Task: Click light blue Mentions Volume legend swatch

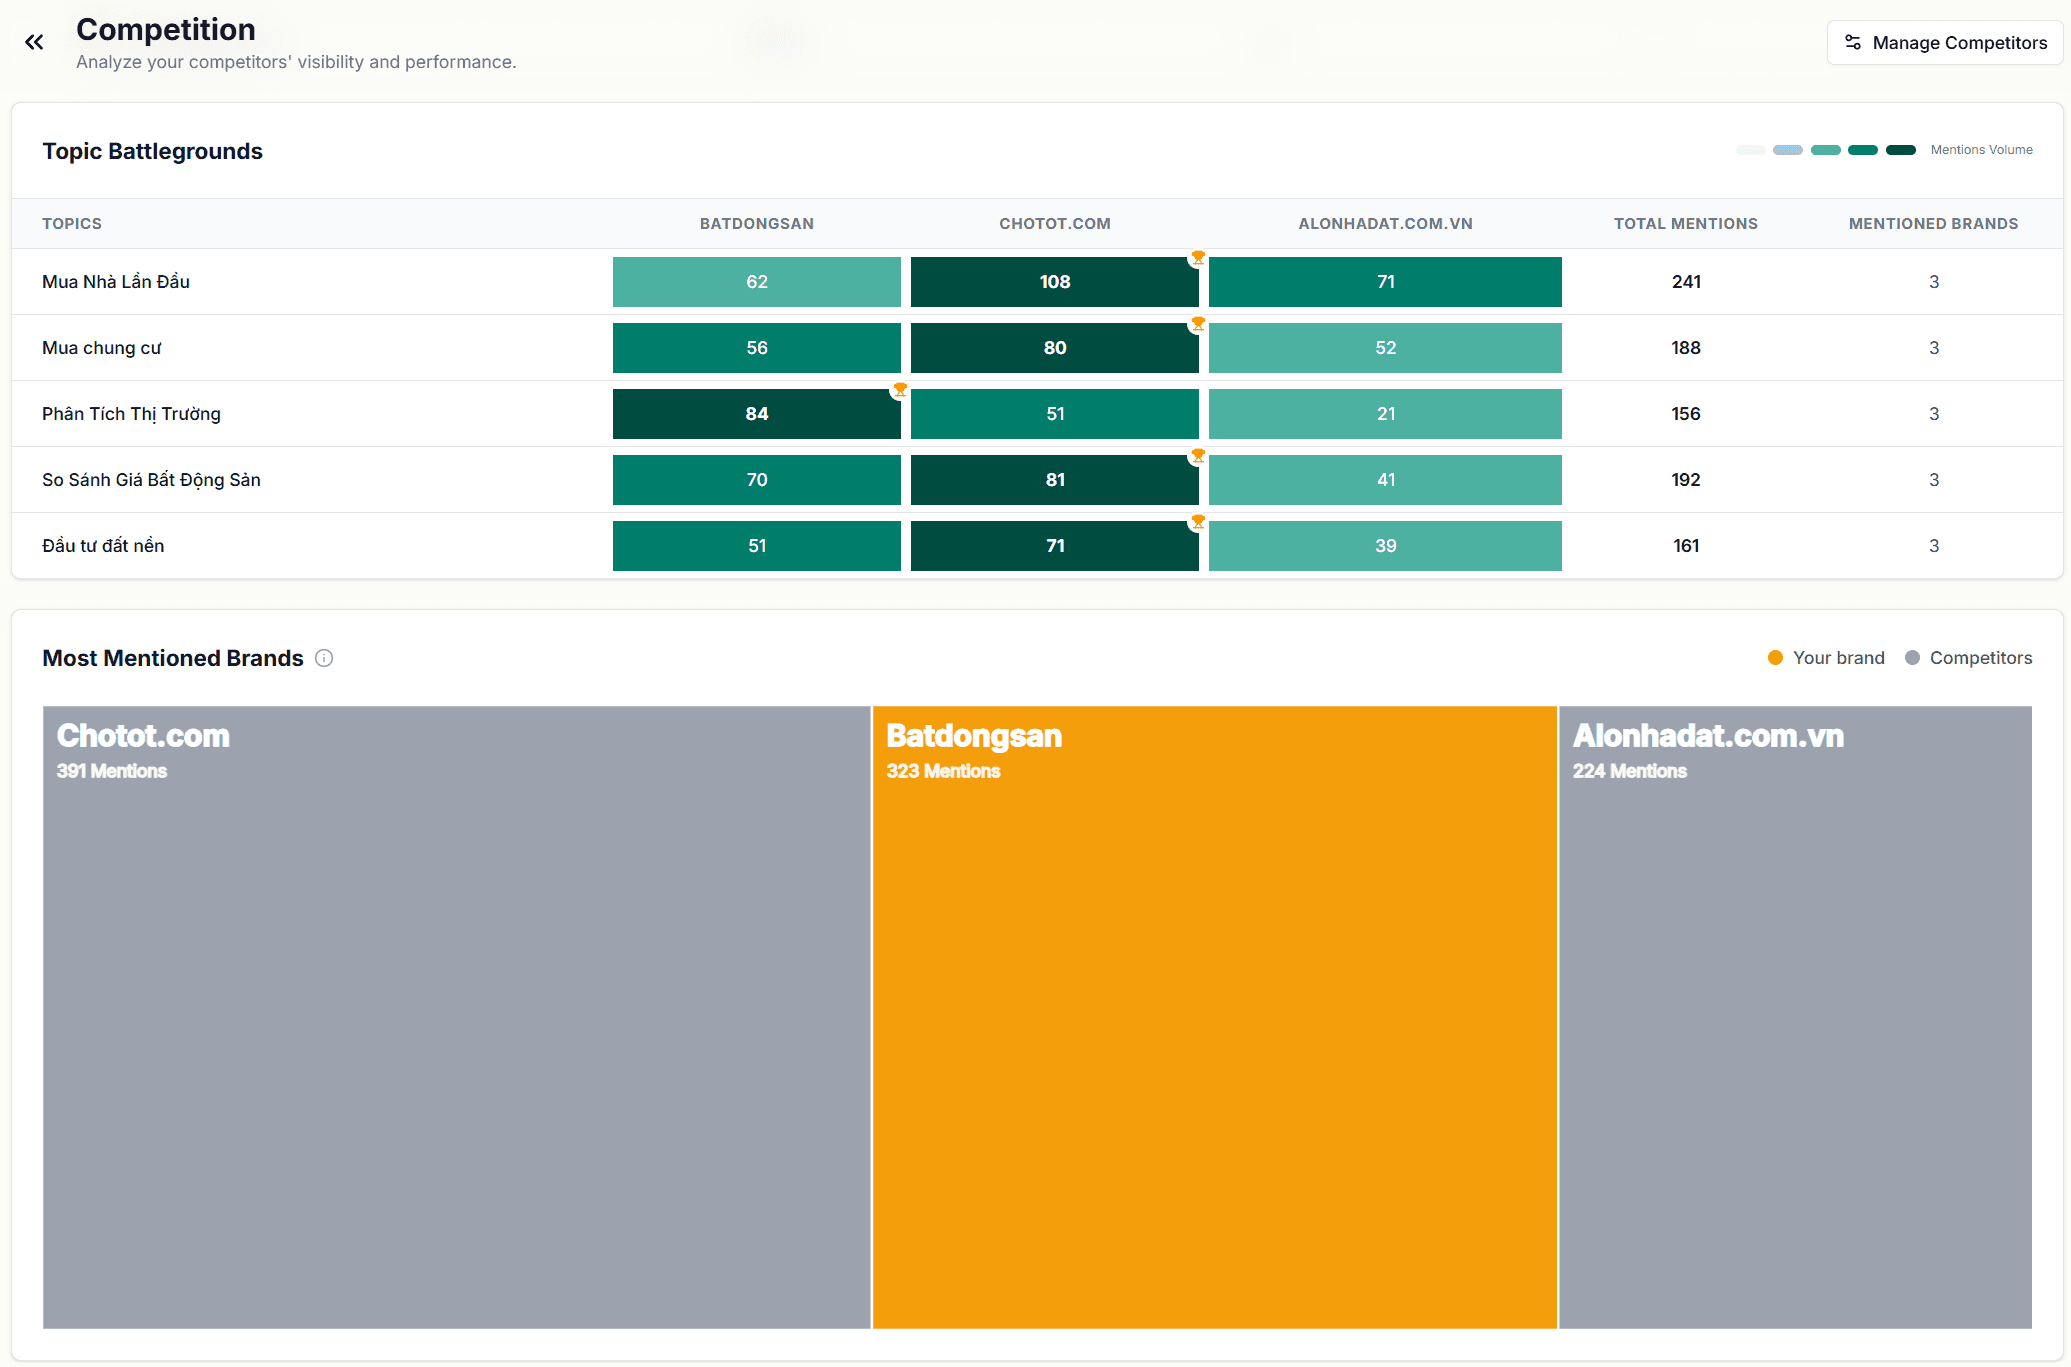Action: pos(1787,150)
